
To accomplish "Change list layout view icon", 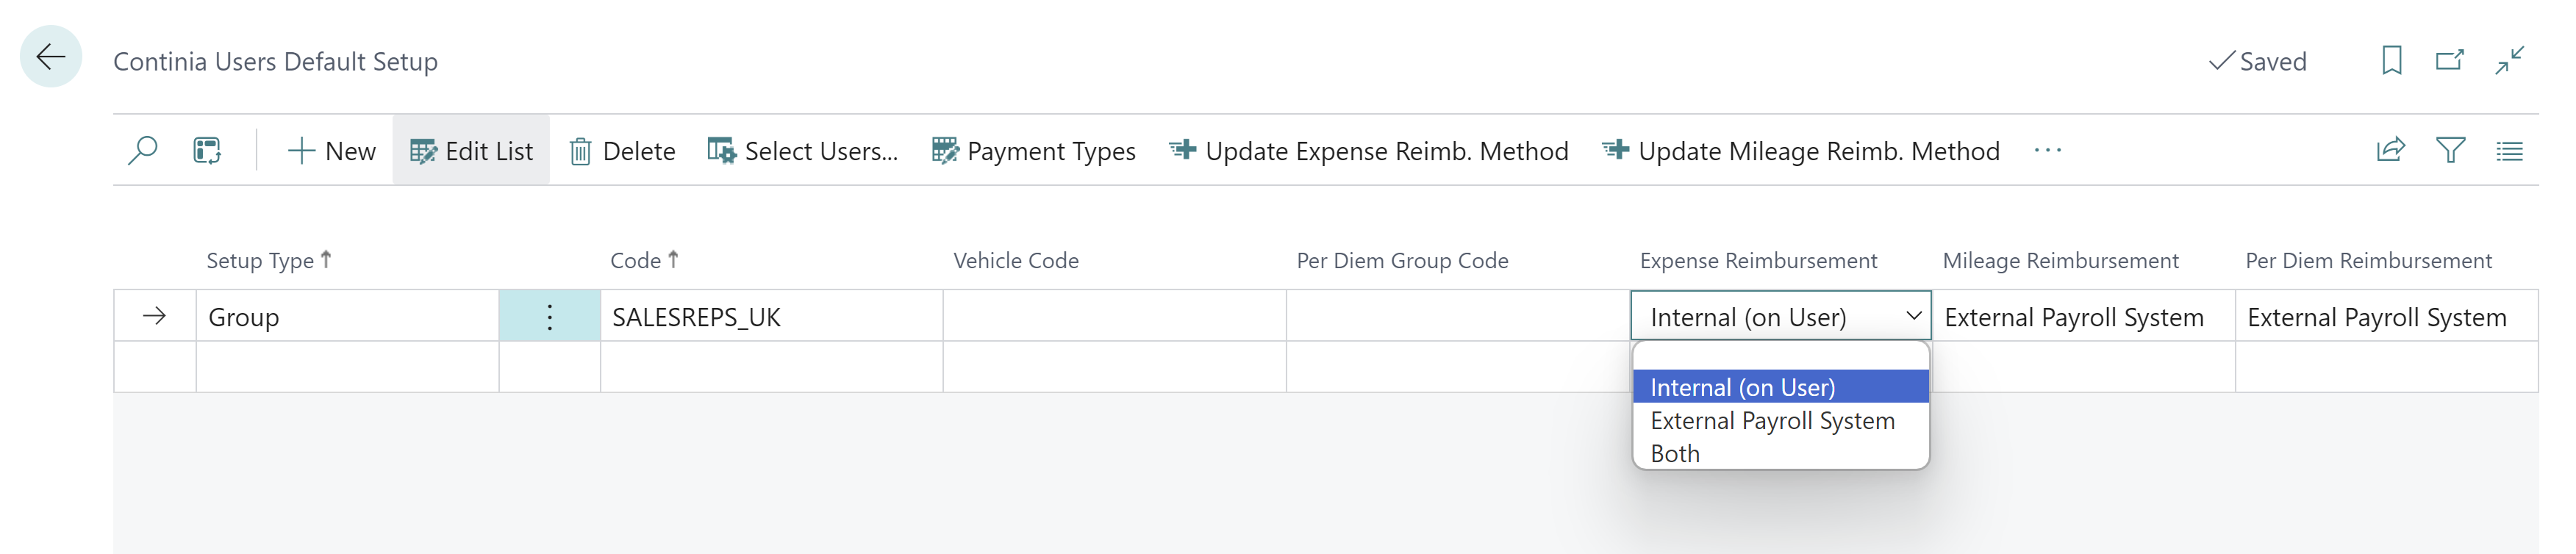I will point(2509,151).
